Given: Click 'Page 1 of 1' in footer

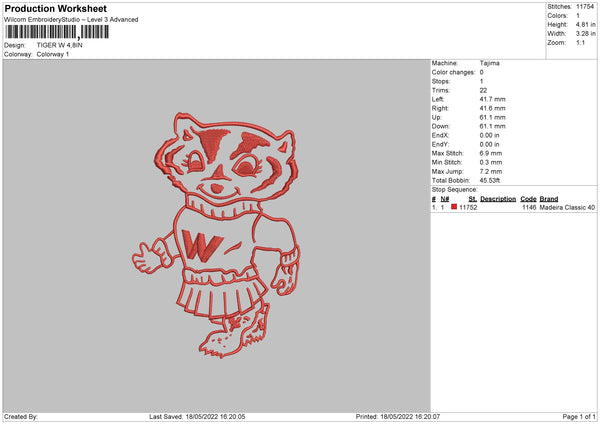Looking at the screenshot, I should tap(579, 417).
